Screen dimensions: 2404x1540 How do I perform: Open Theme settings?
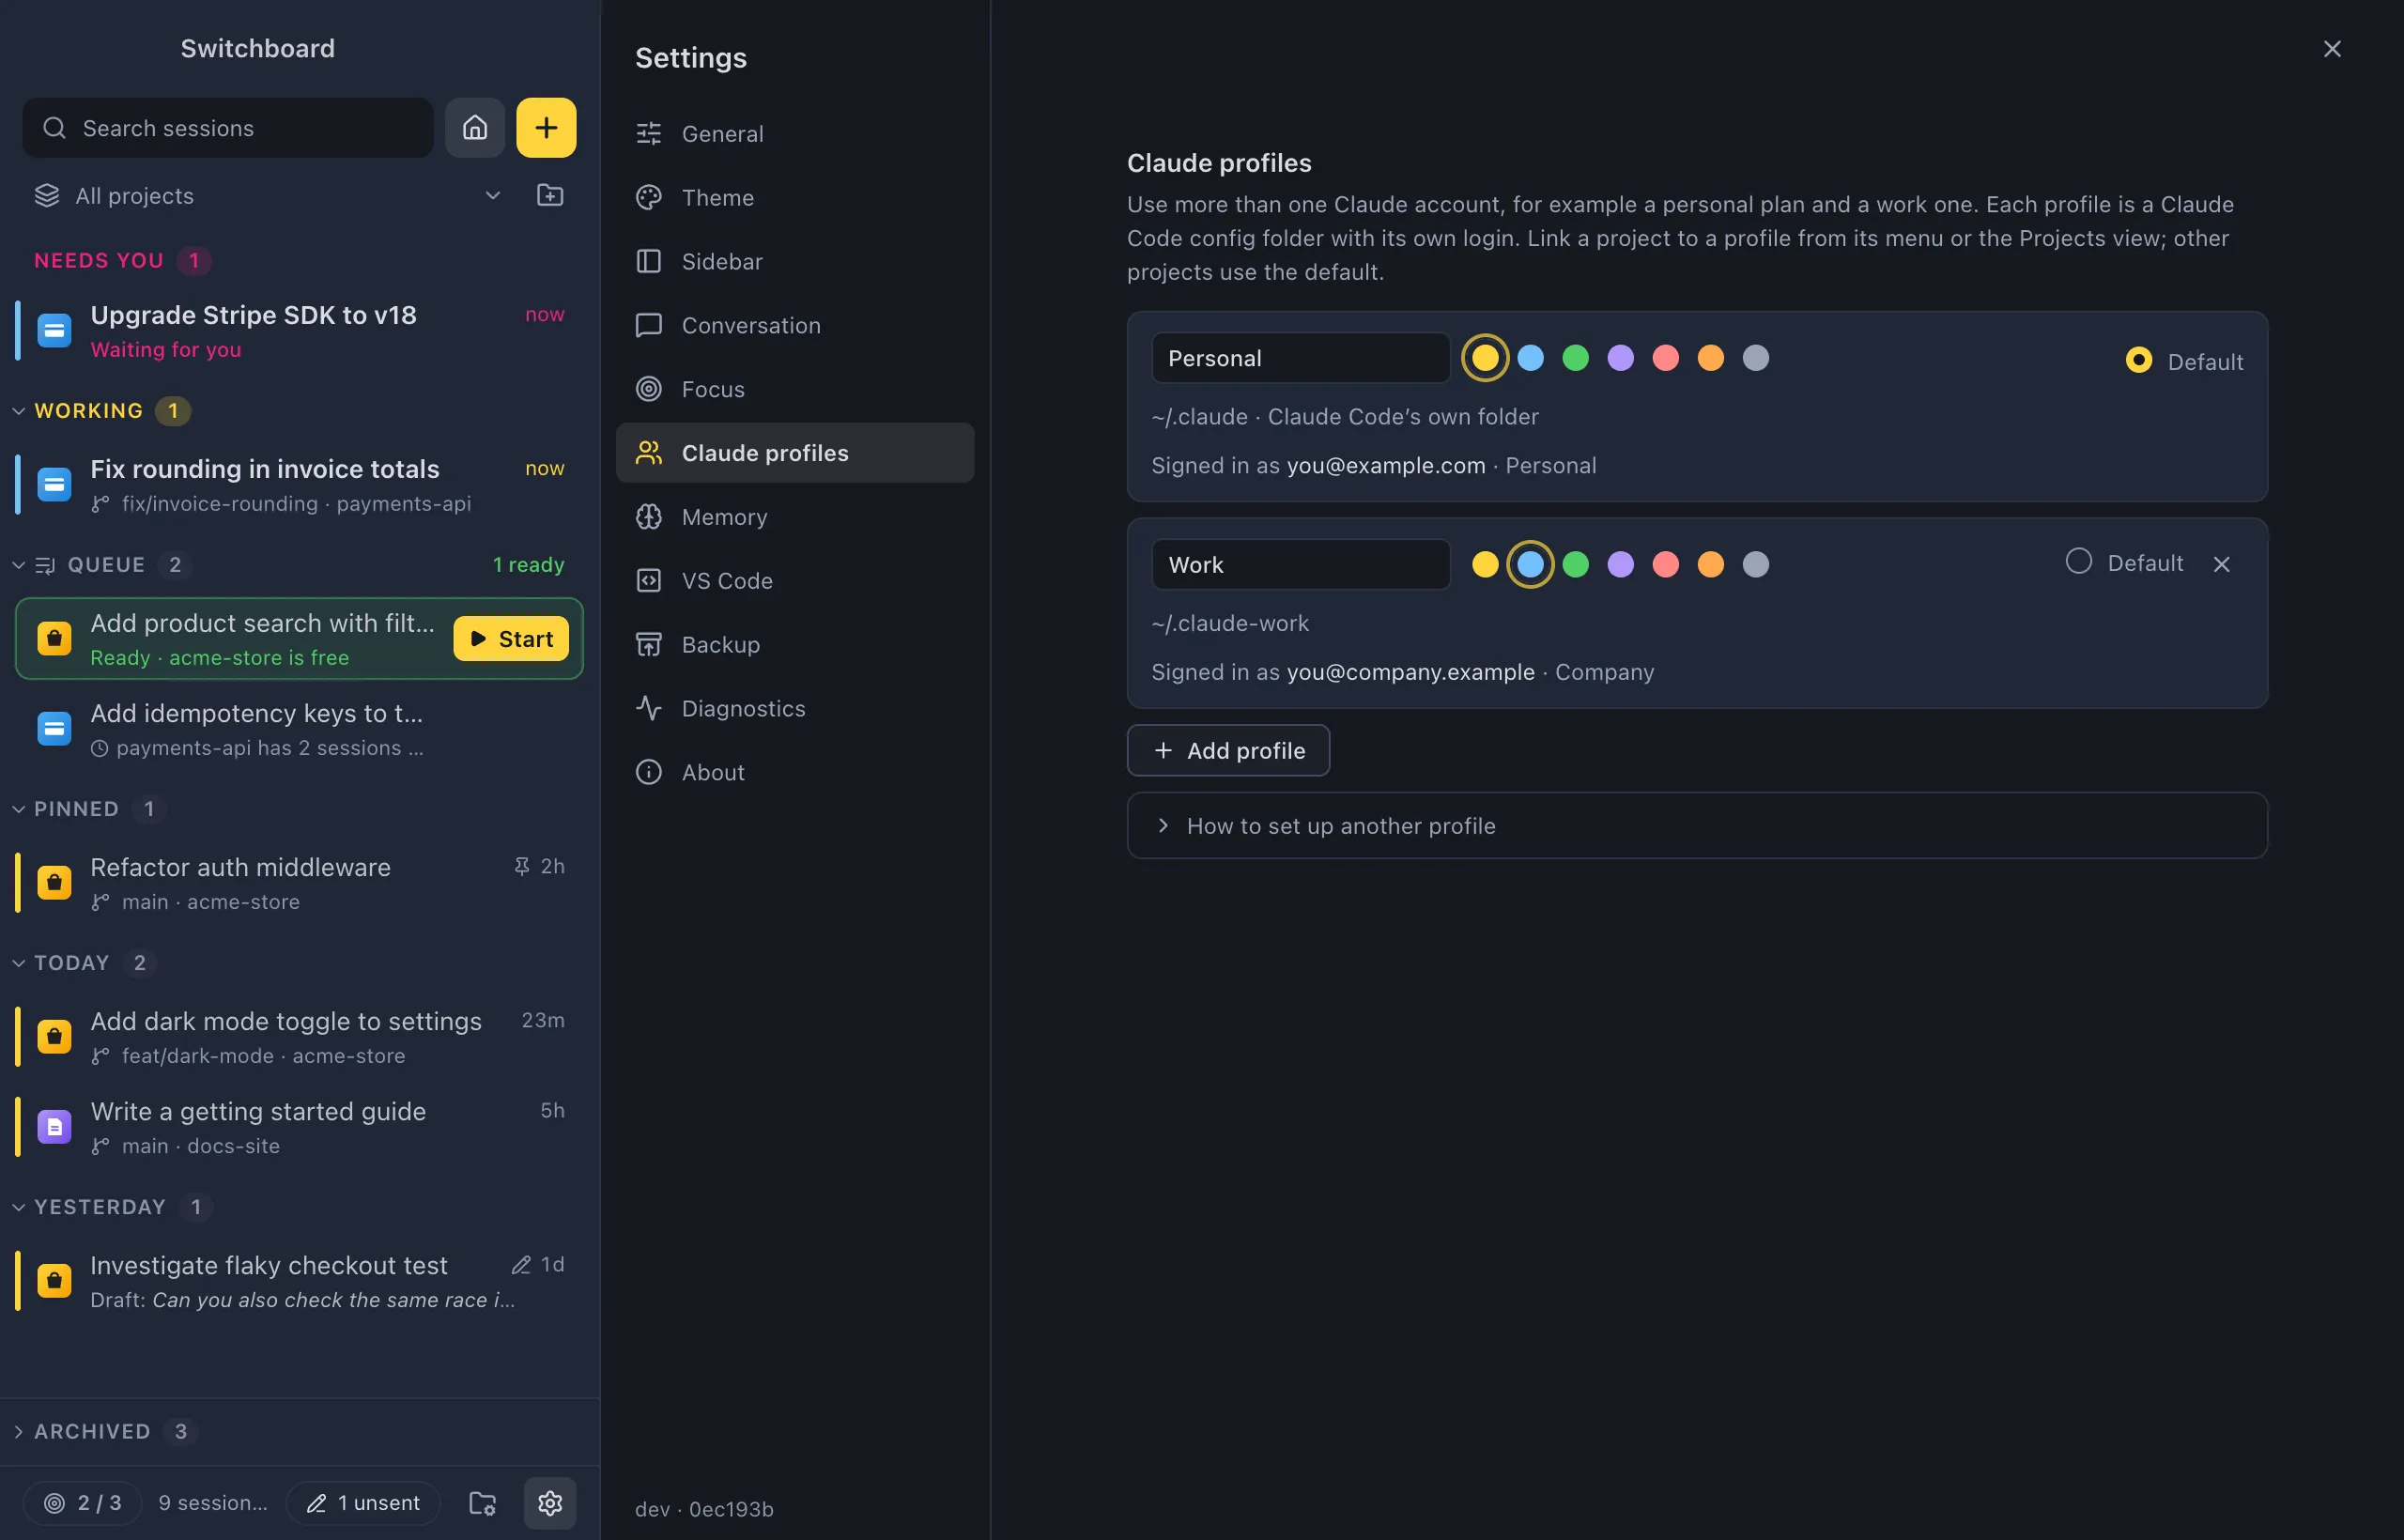coord(795,197)
